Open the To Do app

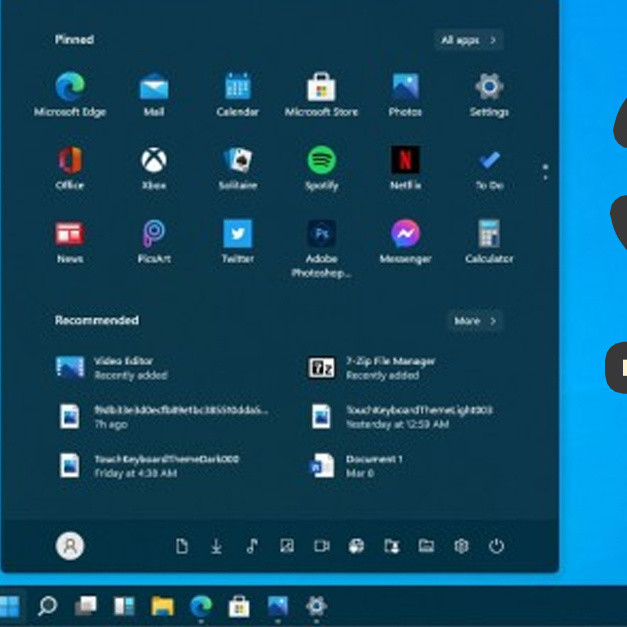tap(489, 168)
